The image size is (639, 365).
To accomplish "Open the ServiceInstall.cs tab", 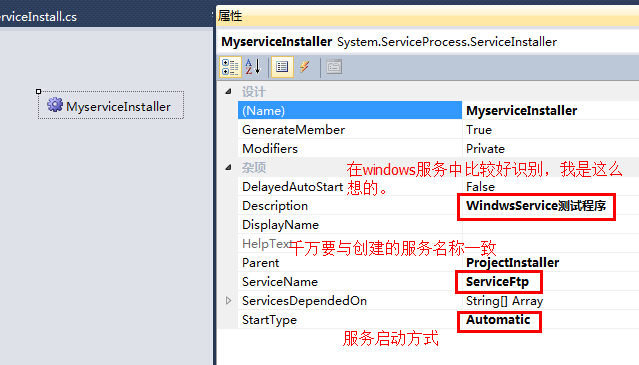I will (38, 17).
